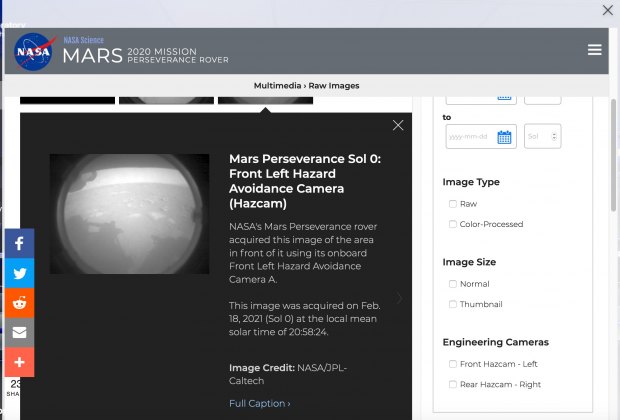This screenshot has height=420, width=620.
Task: Select the third raw image thumbnail strip
Action: tap(265, 100)
